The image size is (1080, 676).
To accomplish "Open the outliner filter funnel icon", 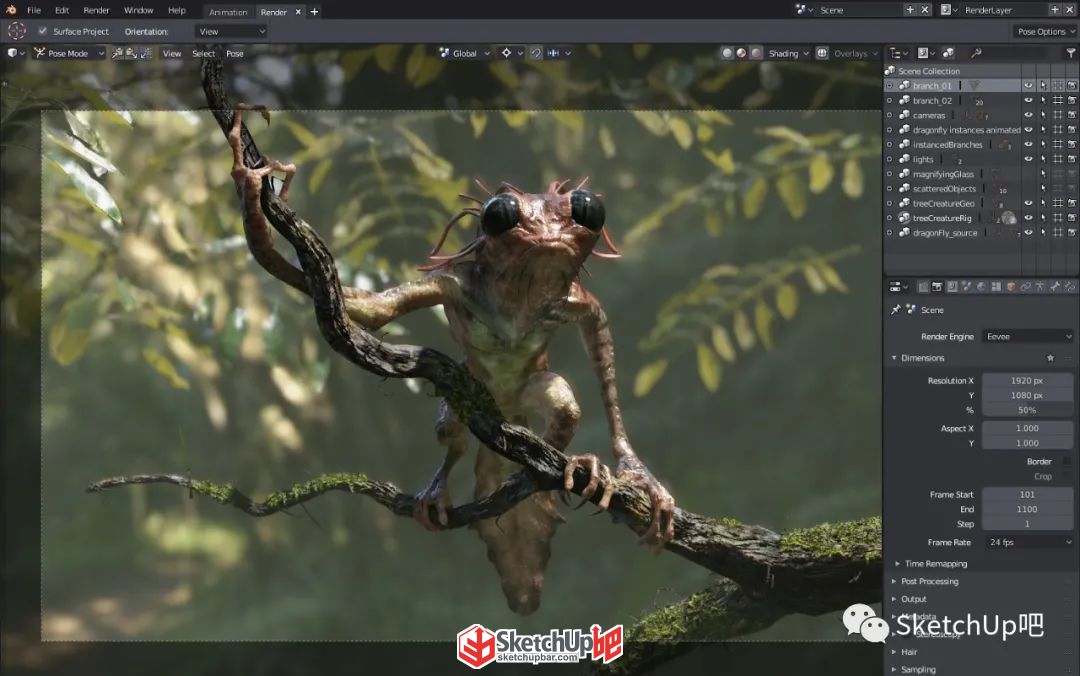I will (1070, 53).
